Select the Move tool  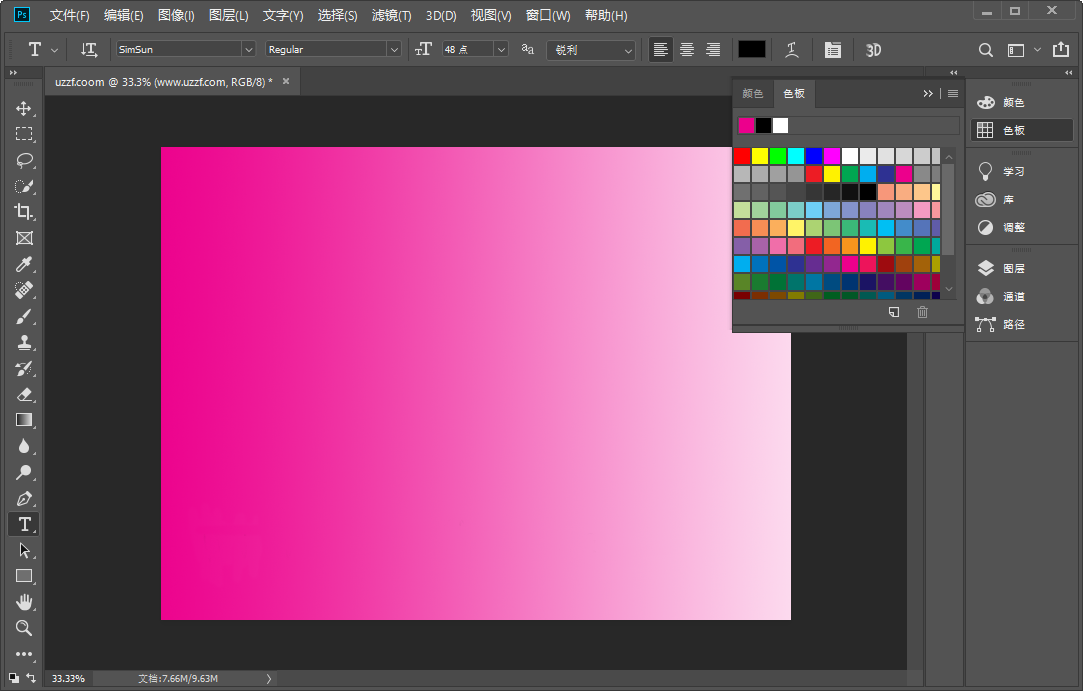(24, 108)
